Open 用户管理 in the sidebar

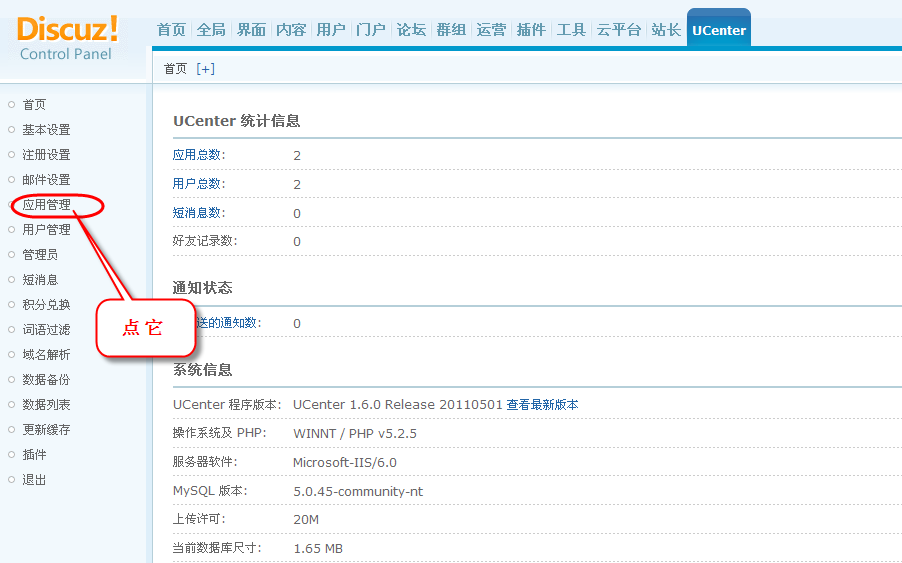[46, 230]
